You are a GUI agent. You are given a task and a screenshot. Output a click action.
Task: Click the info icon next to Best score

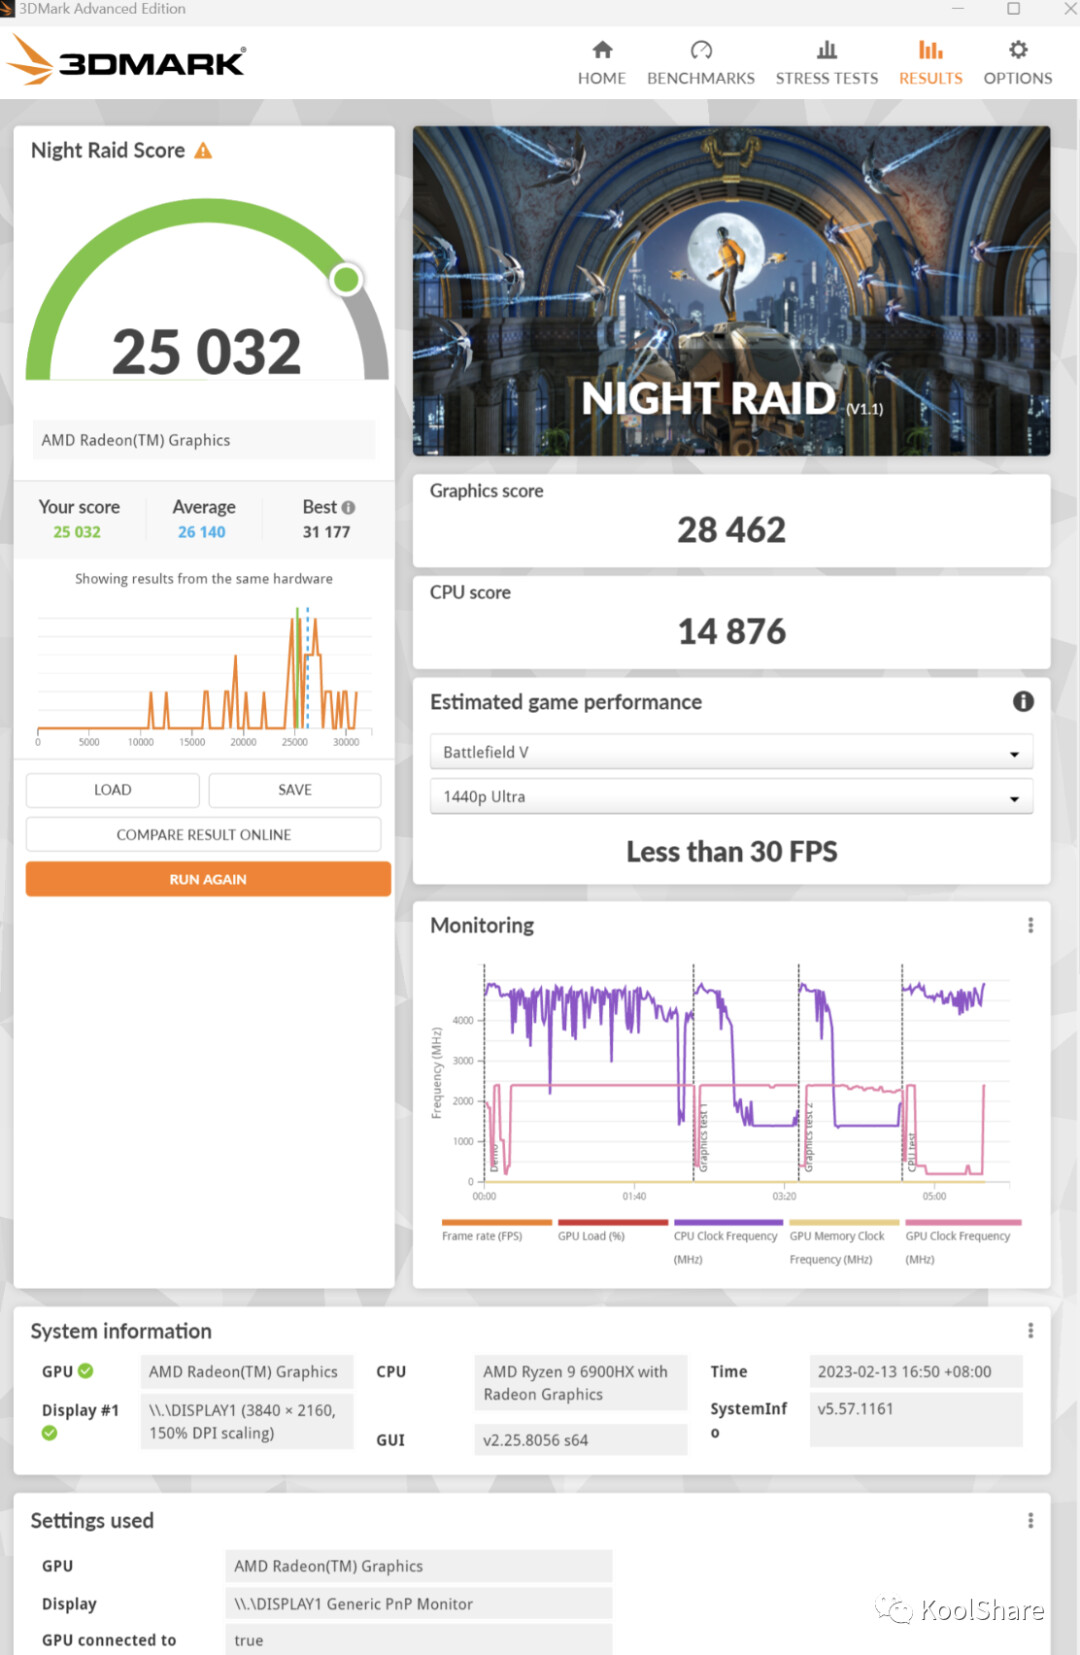pos(348,507)
